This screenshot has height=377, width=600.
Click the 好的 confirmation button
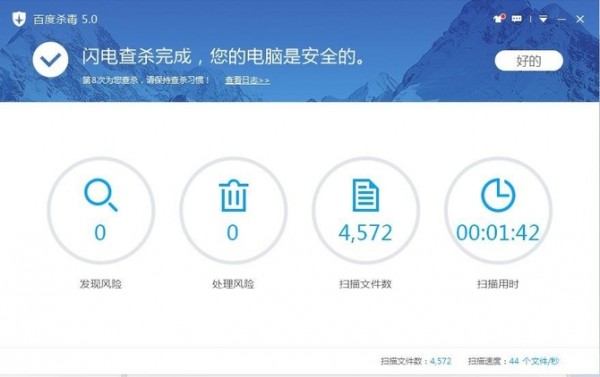tap(529, 60)
